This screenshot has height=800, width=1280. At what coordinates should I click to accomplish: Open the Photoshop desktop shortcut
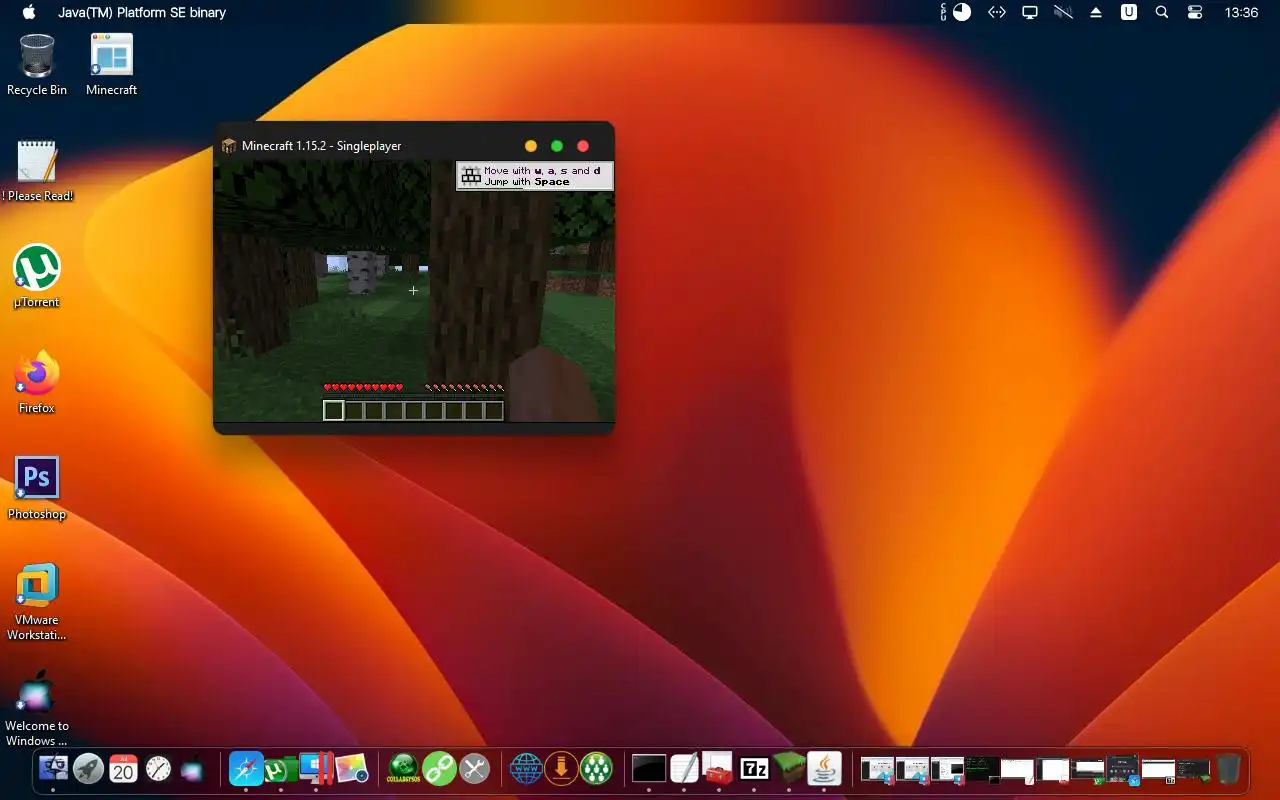(37, 488)
